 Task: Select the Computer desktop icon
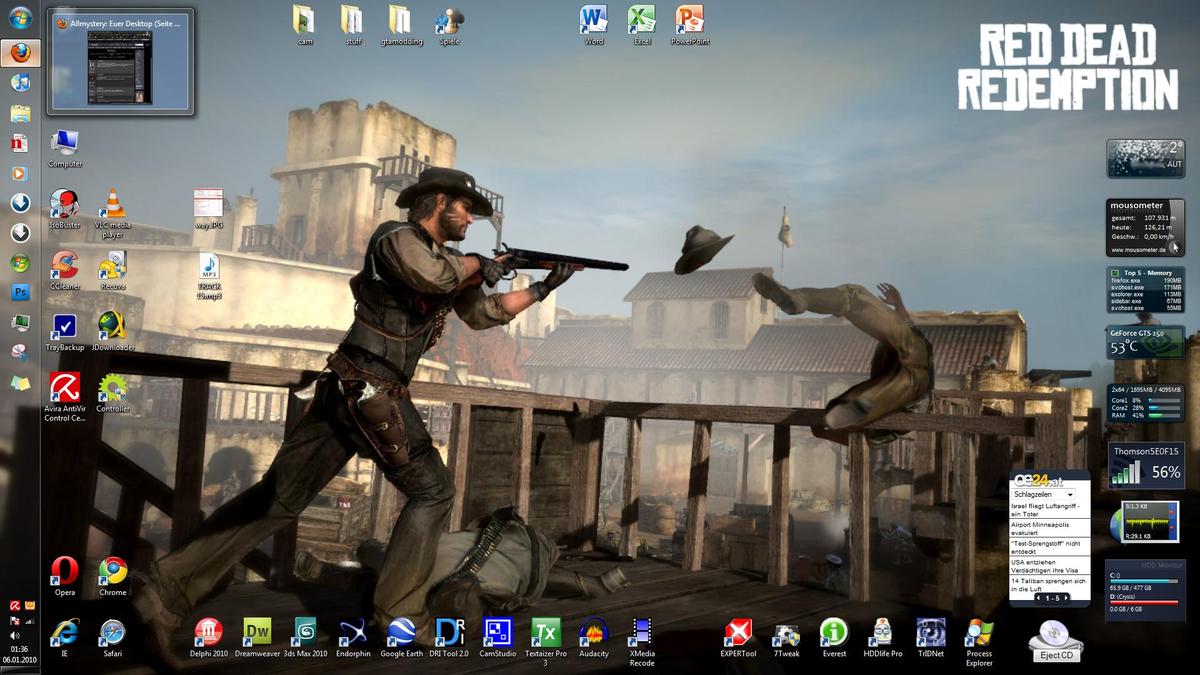65,148
